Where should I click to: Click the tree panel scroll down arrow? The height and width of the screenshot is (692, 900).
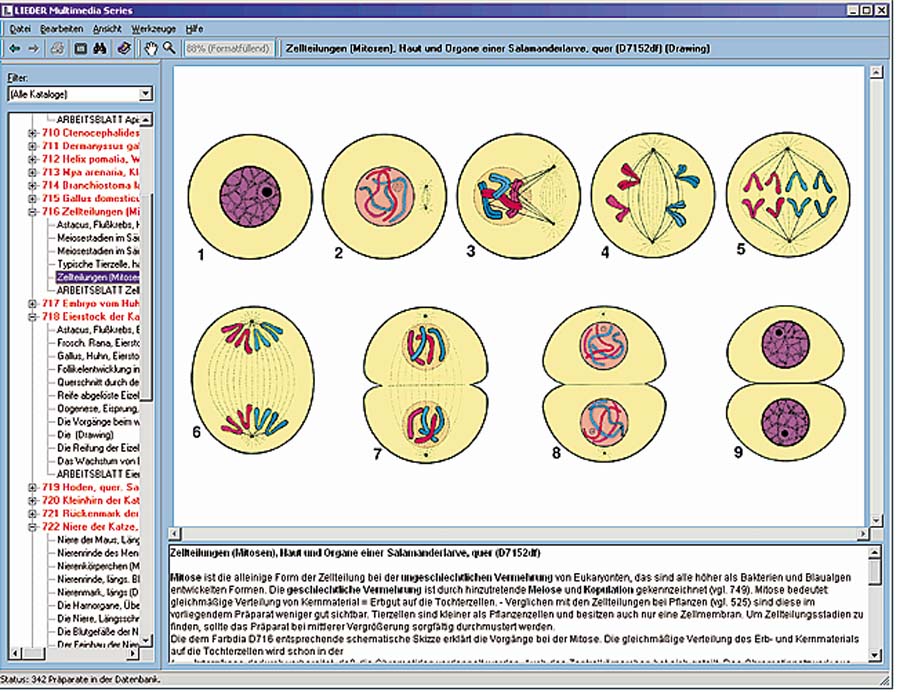click(x=146, y=640)
